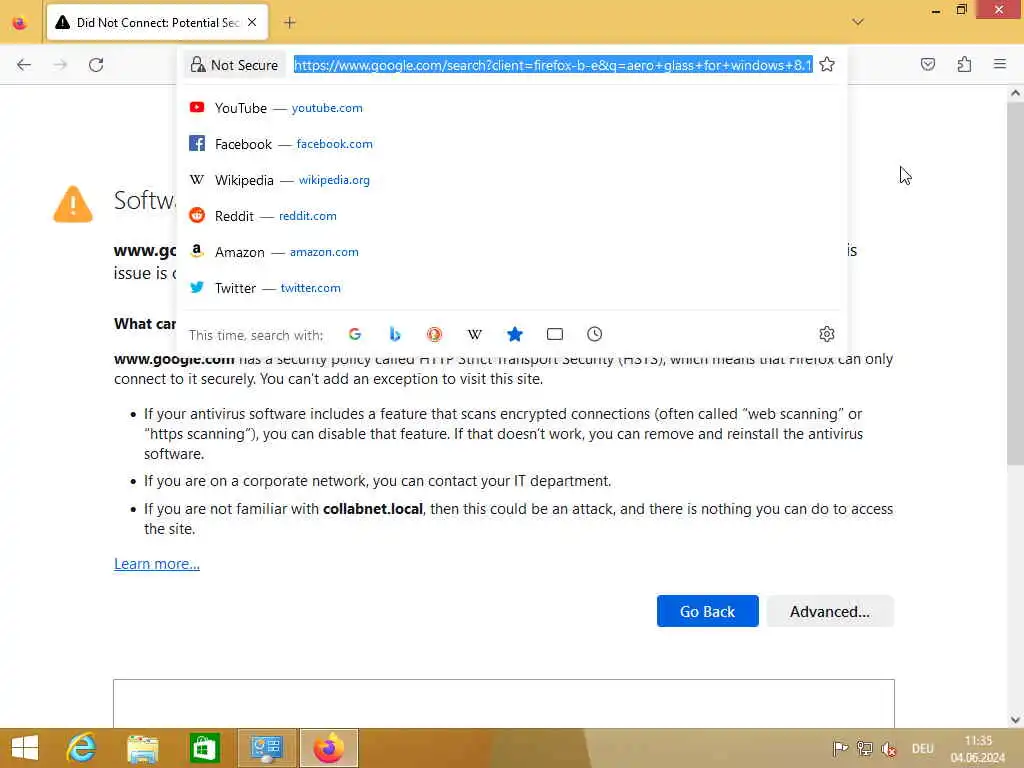Open the muted volume tray icon
The image size is (1024, 768).
[889, 748]
